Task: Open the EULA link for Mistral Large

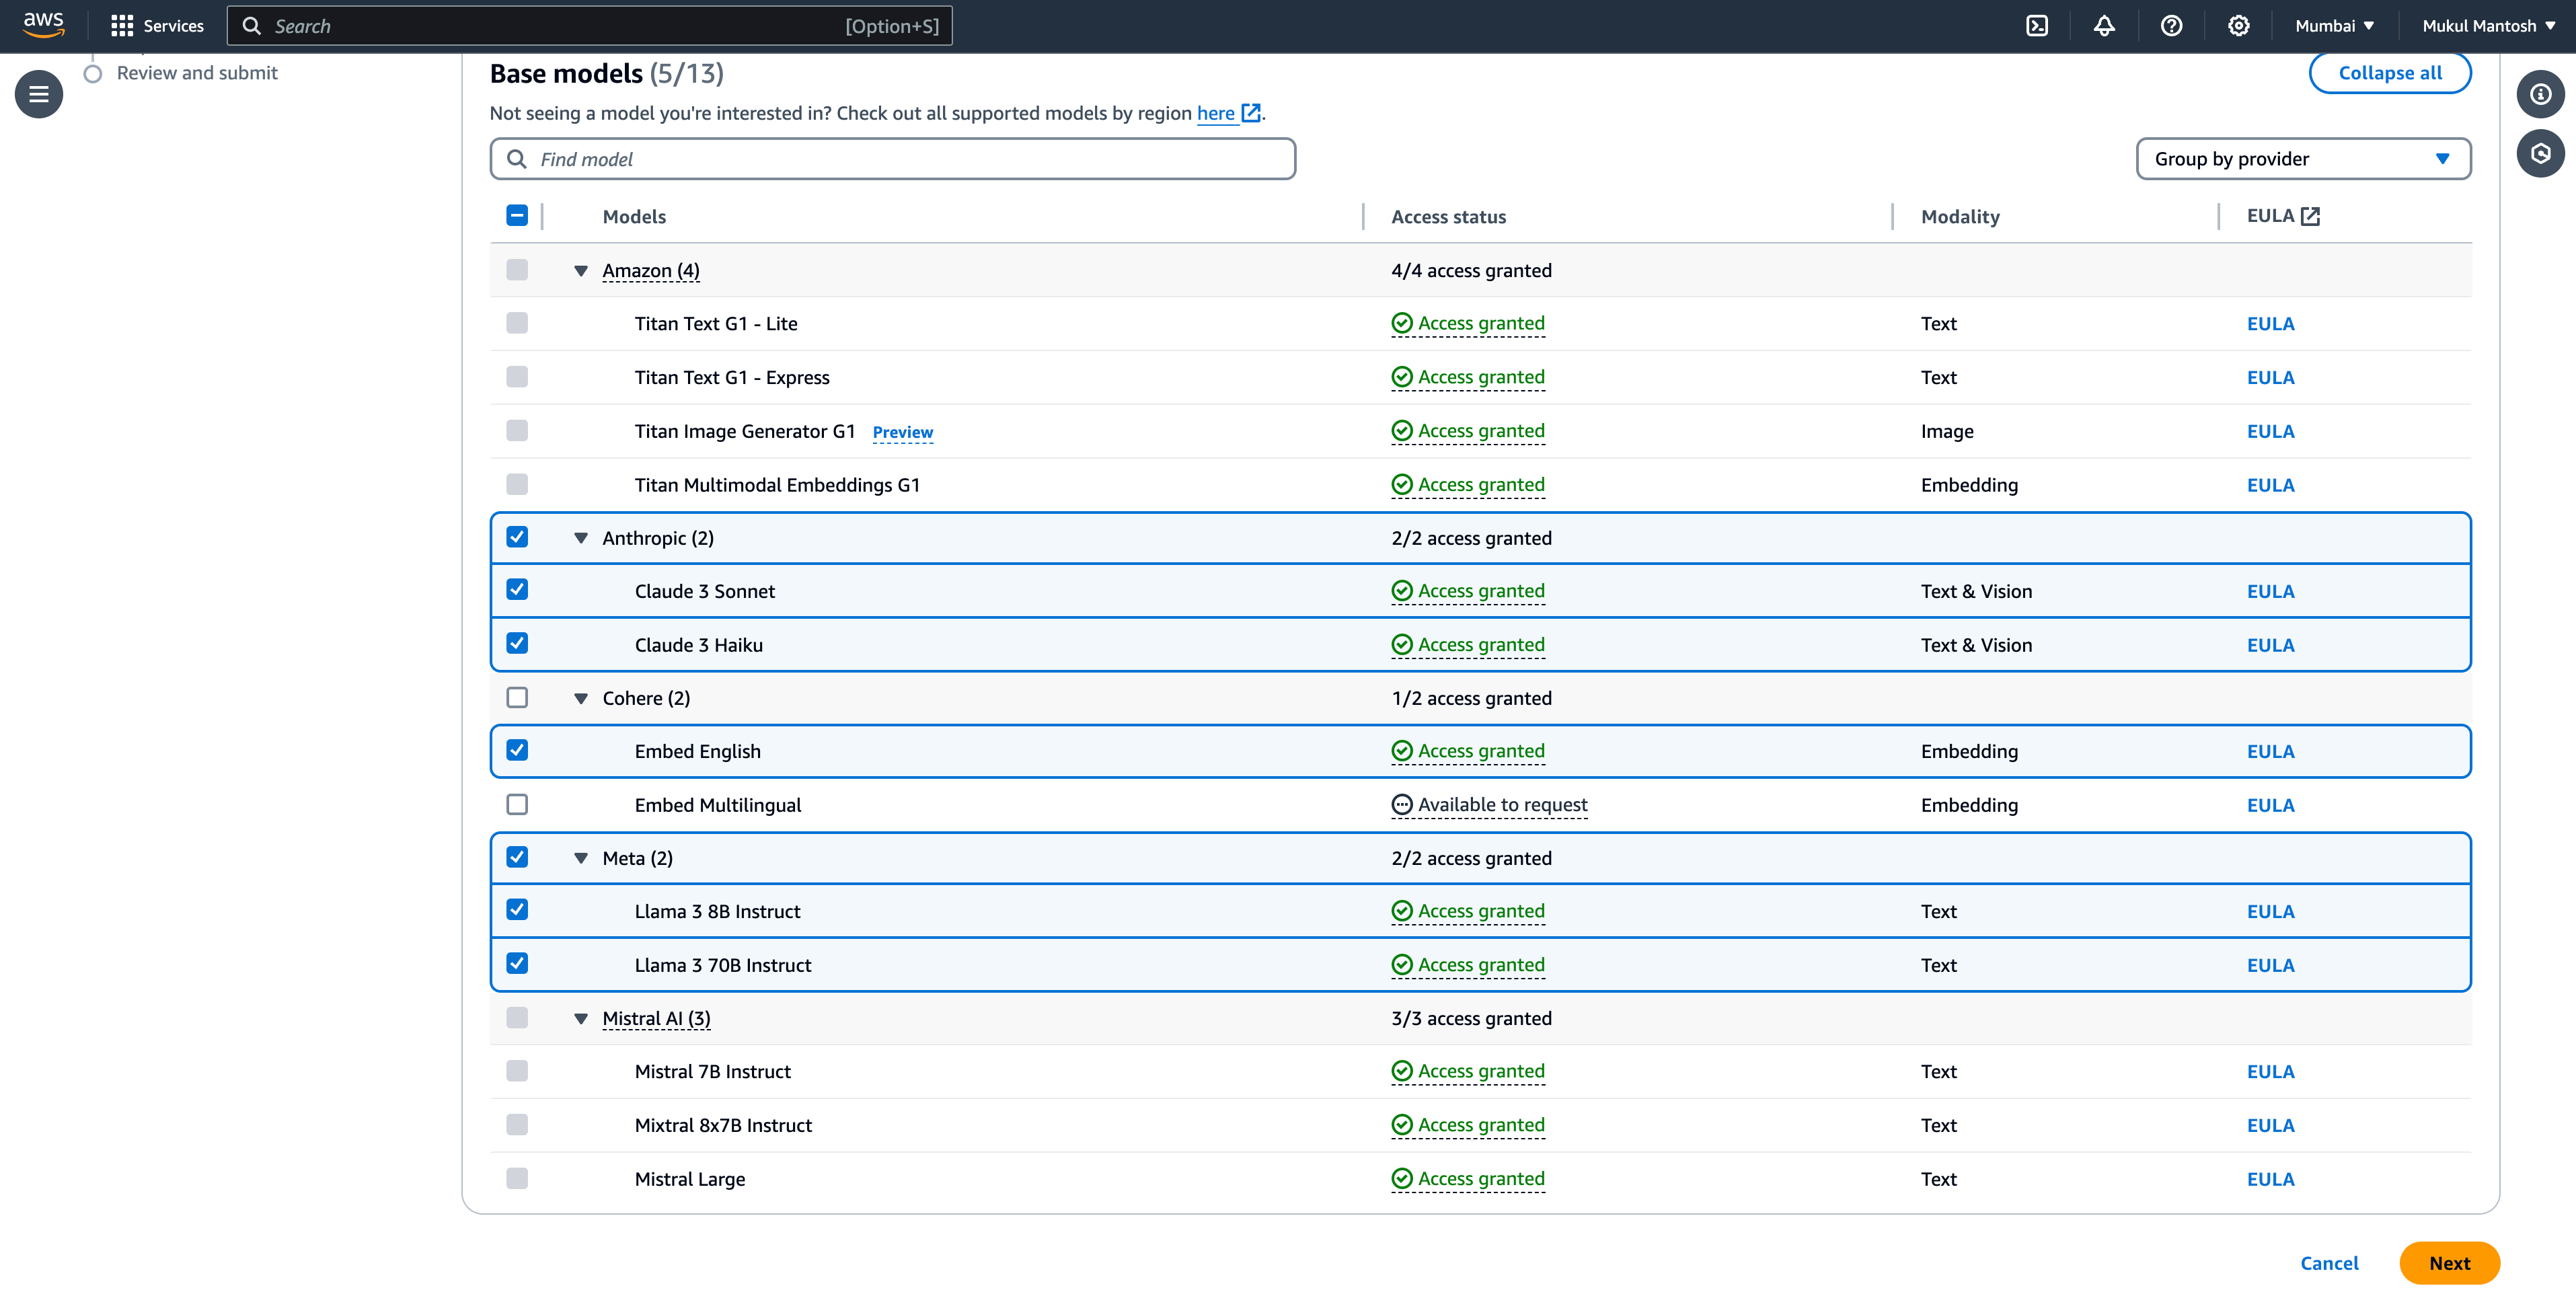Action: pyautogui.click(x=2270, y=1179)
